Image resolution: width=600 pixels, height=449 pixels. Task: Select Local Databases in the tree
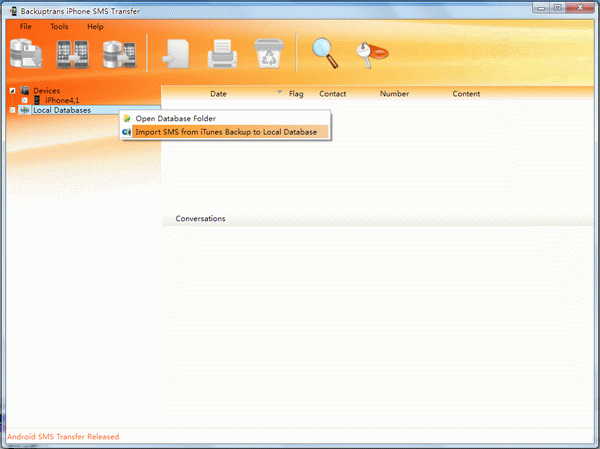pyautogui.click(x=62, y=110)
